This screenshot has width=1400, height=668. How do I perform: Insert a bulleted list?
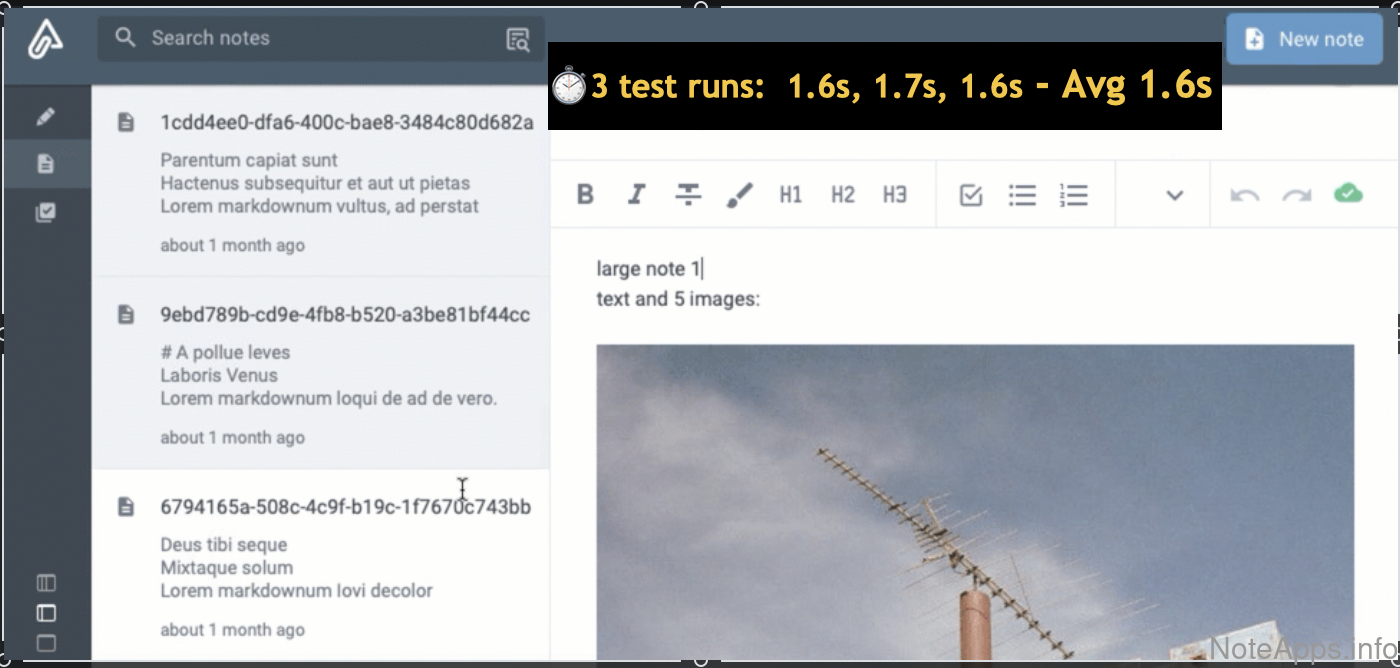tap(1022, 195)
